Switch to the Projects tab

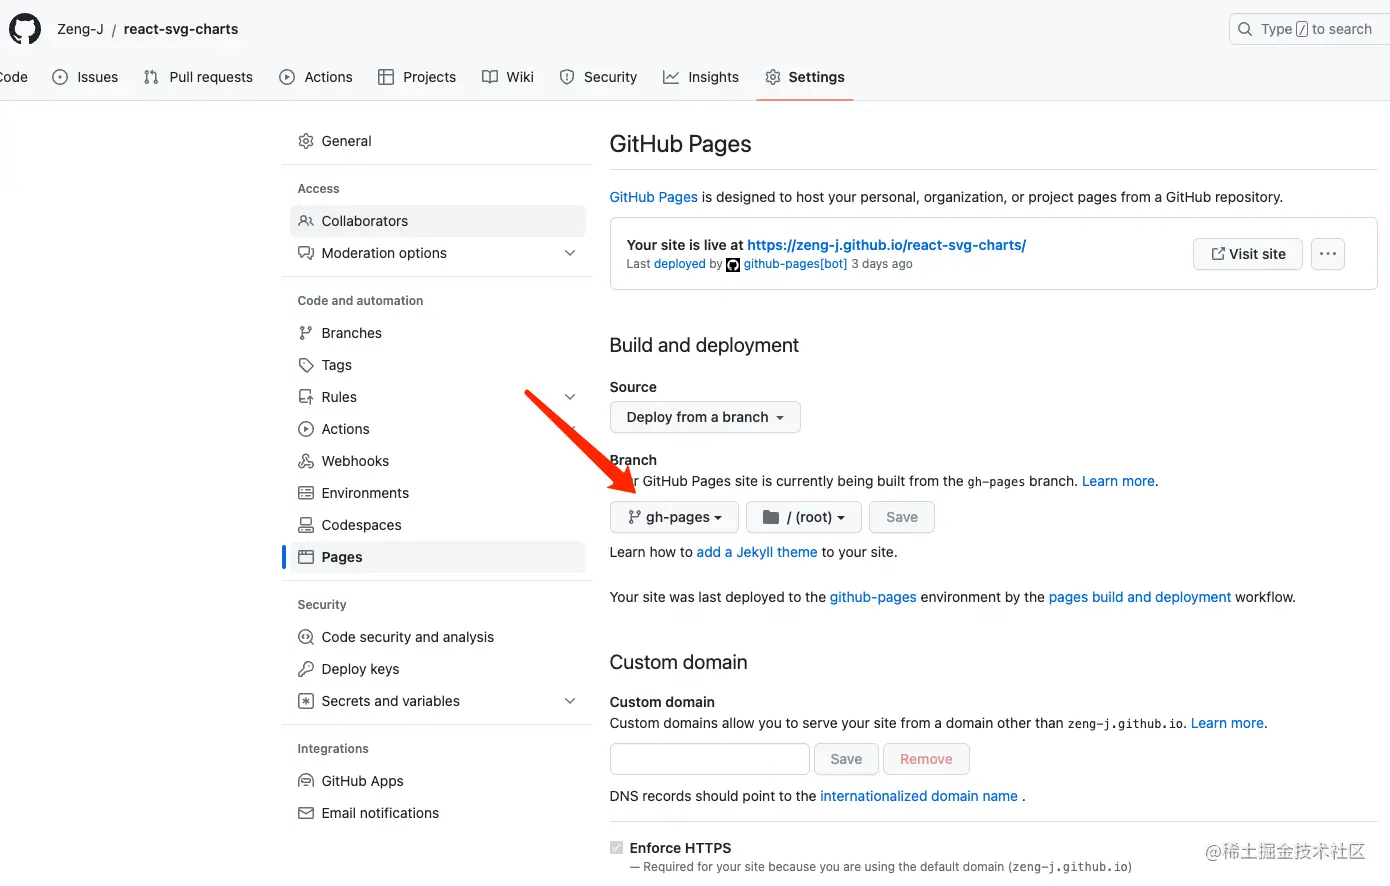417,77
